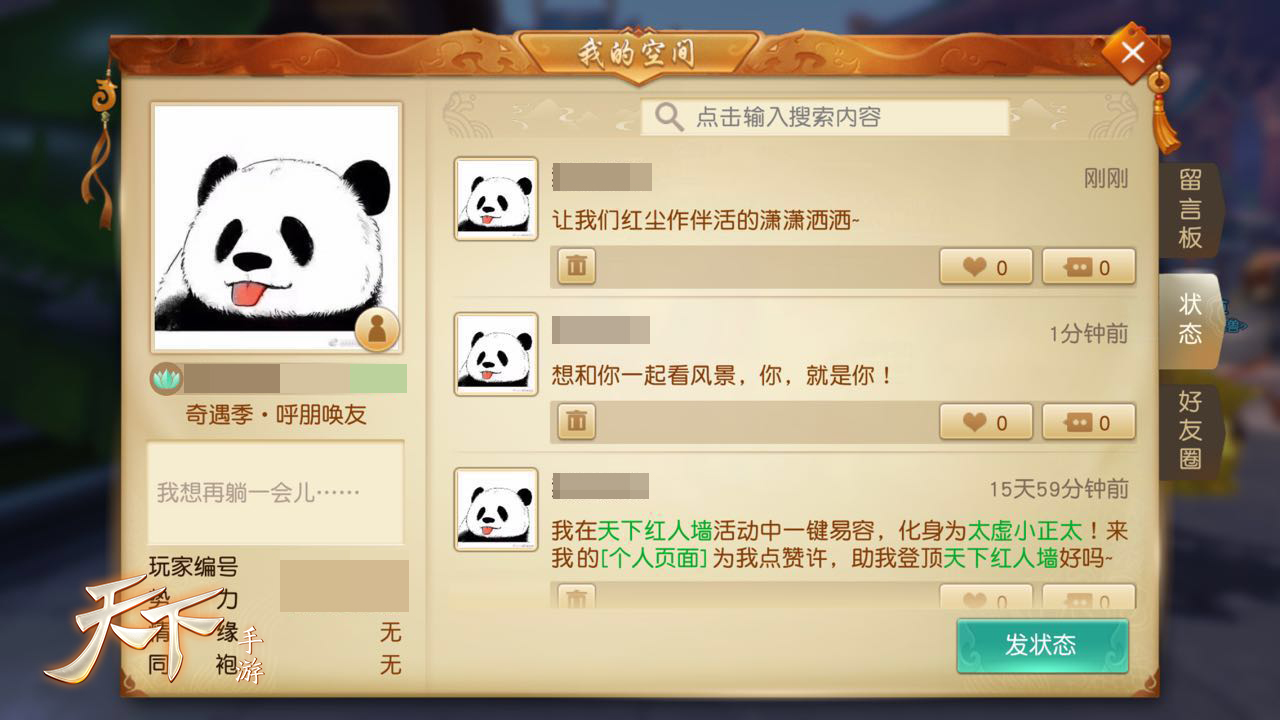Switch to the 留言板 tab

[1190, 209]
